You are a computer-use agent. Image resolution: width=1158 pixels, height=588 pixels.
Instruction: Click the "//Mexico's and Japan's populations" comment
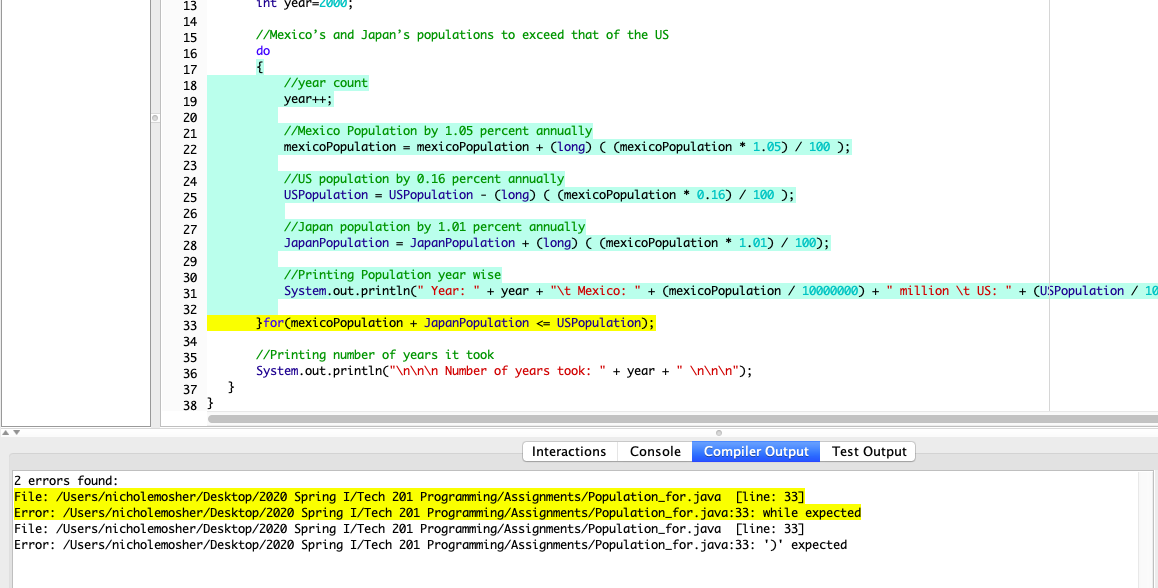(x=462, y=35)
